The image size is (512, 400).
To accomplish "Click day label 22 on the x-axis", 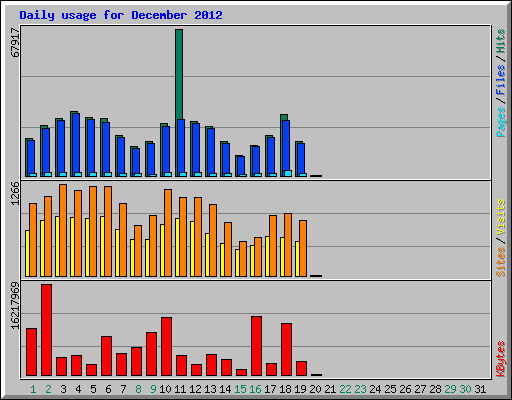I will (x=345, y=389).
